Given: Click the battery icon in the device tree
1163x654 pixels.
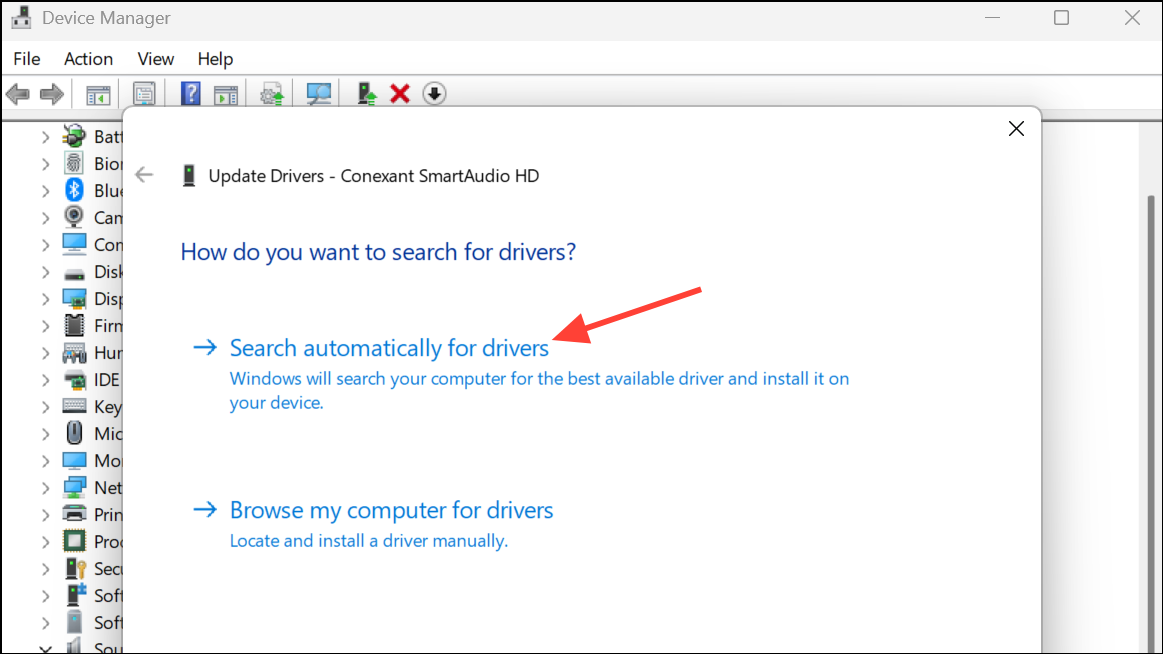Looking at the screenshot, I should tap(74, 136).
